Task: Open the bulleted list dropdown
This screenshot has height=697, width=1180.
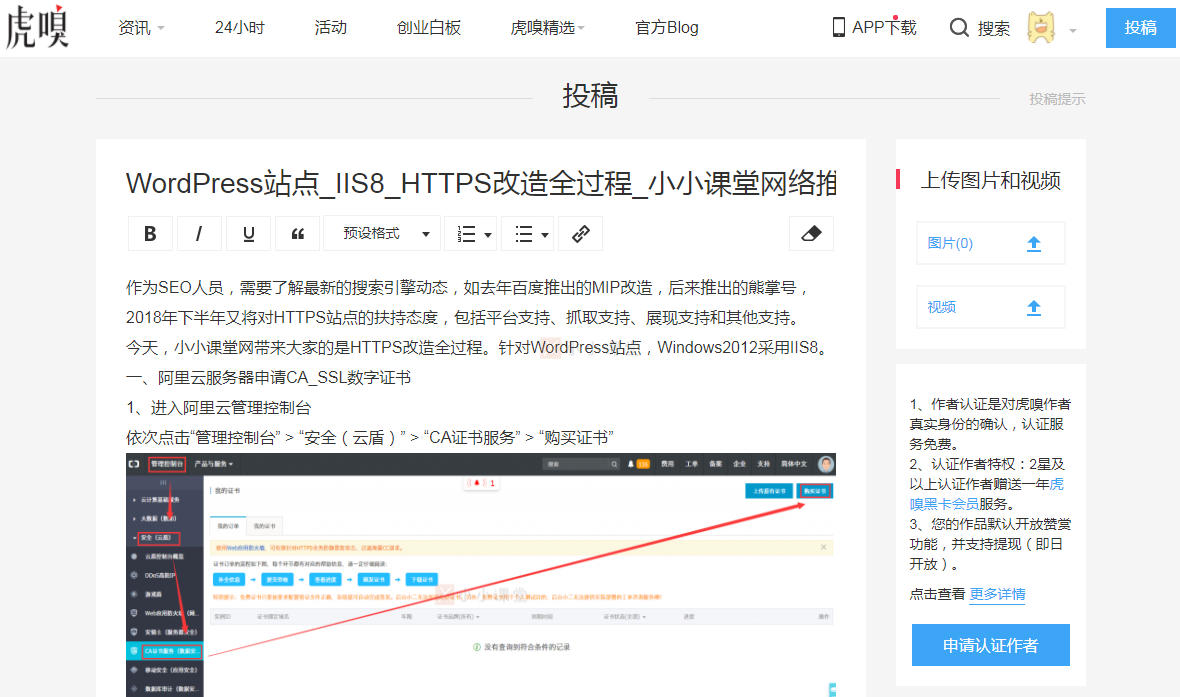Action: (528, 234)
